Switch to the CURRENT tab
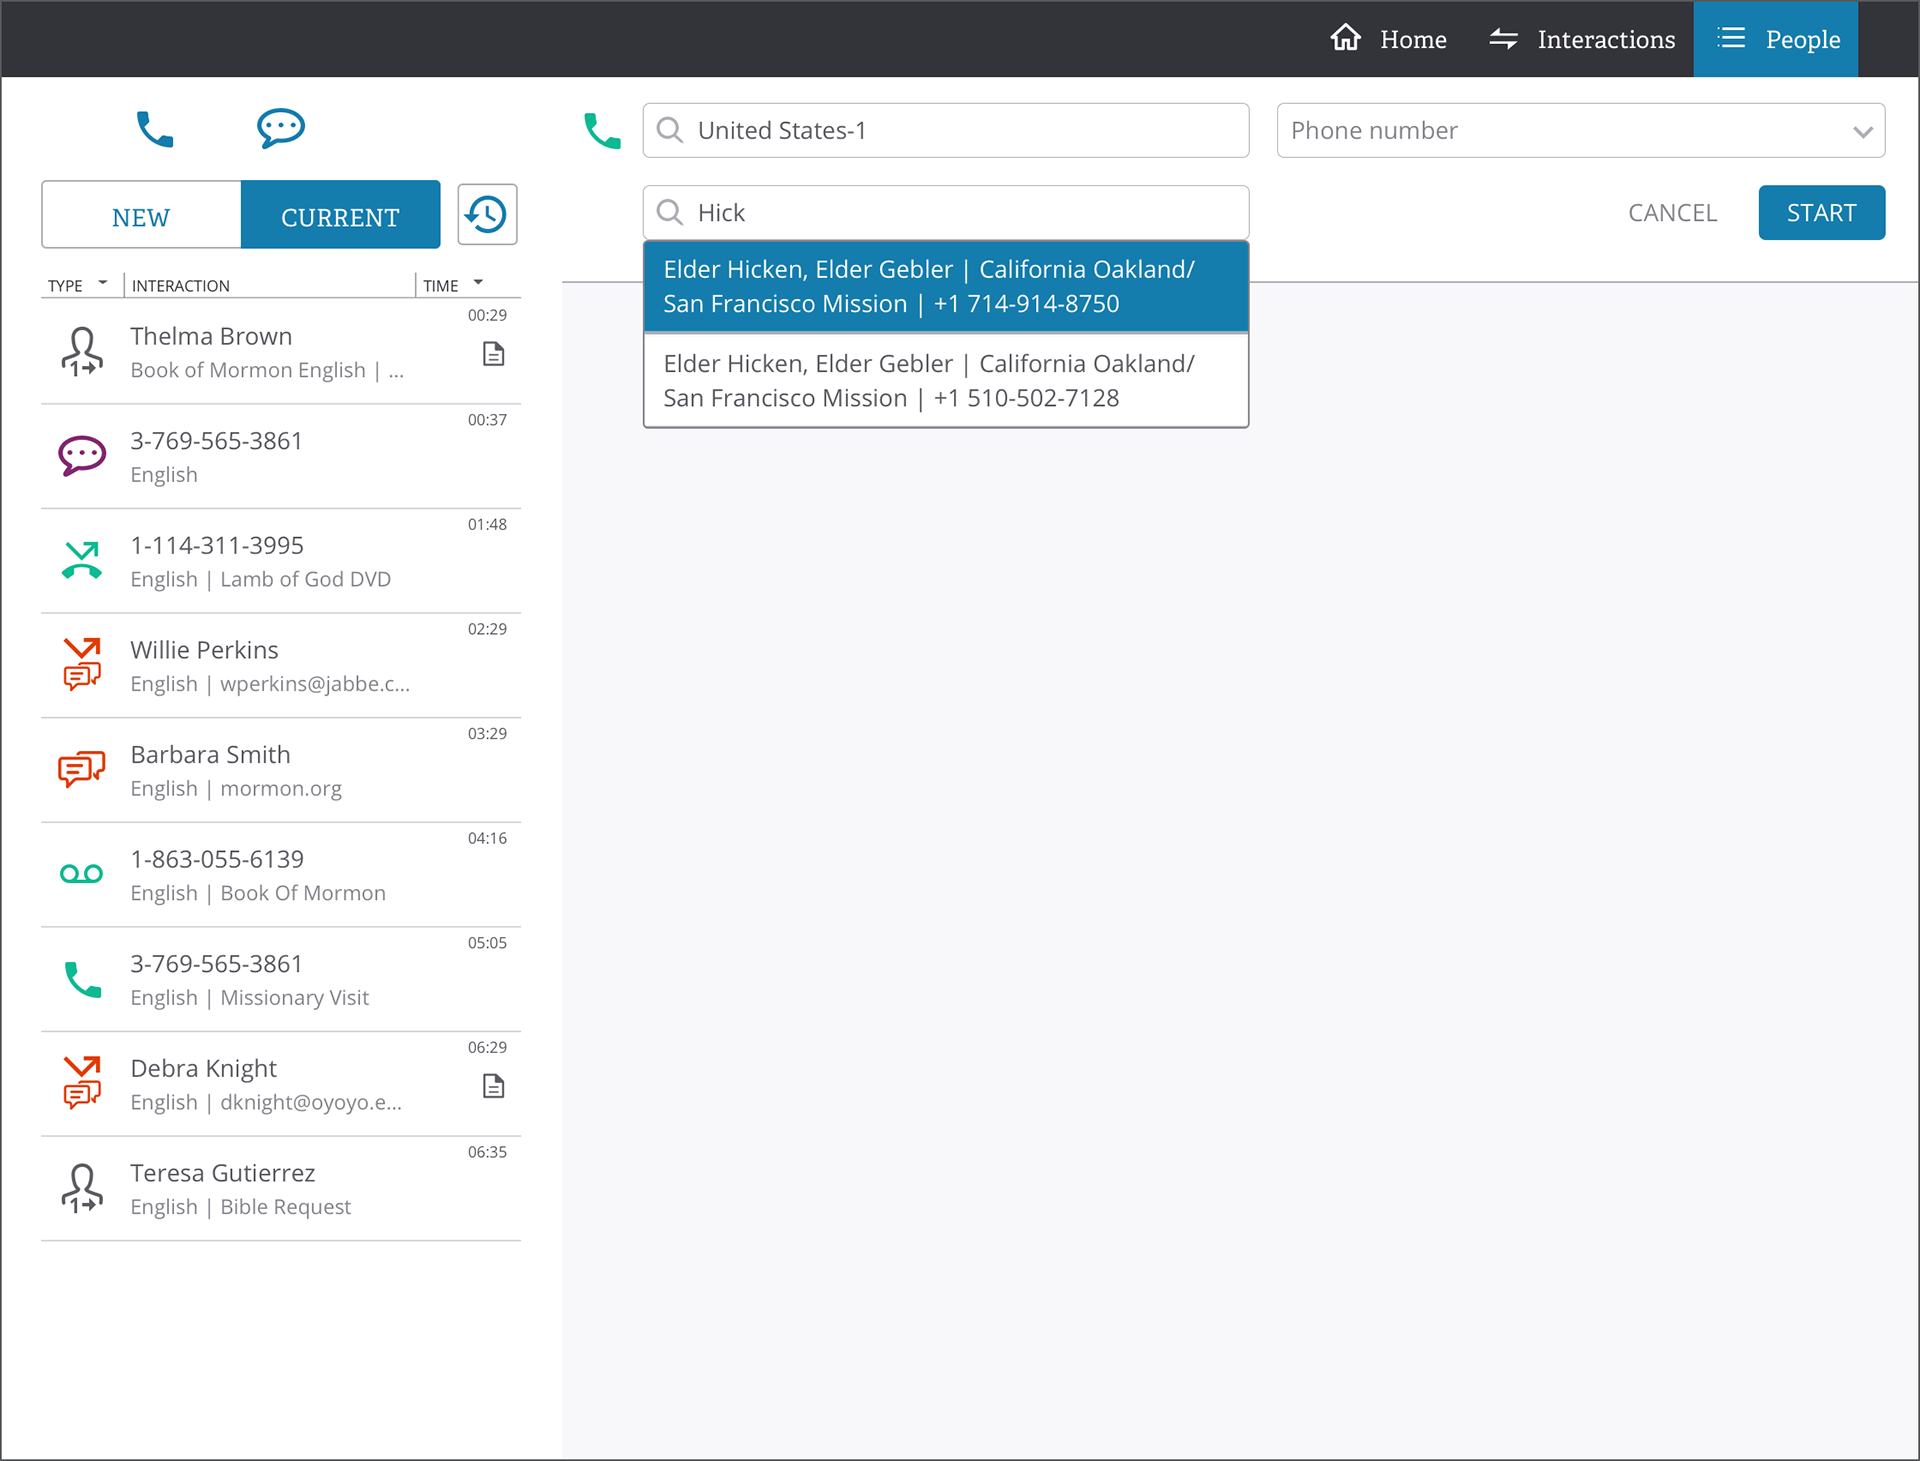This screenshot has width=1920, height=1461. click(x=340, y=214)
